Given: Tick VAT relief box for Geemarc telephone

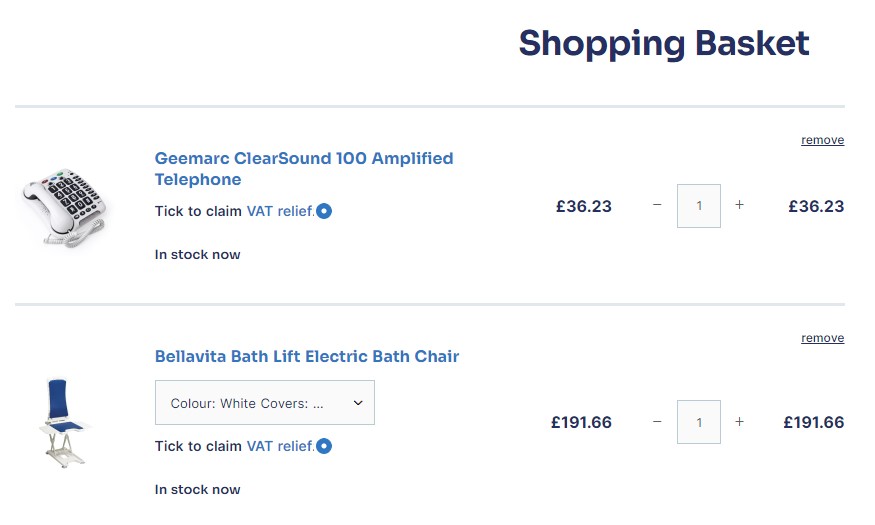Looking at the screenshot, I should pos(324,211).
